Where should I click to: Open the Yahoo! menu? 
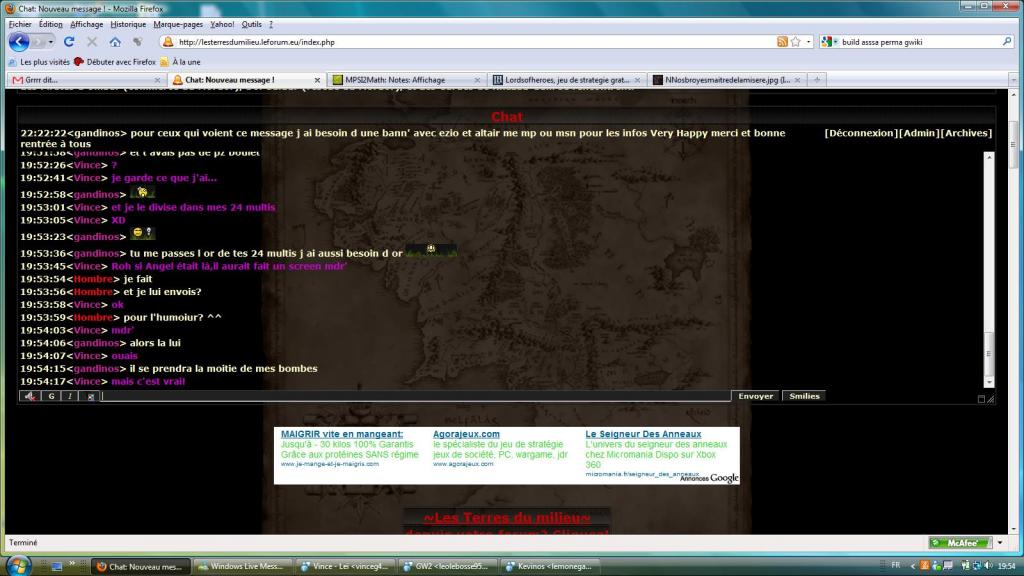pyautogui.click(x=222, y=24)
